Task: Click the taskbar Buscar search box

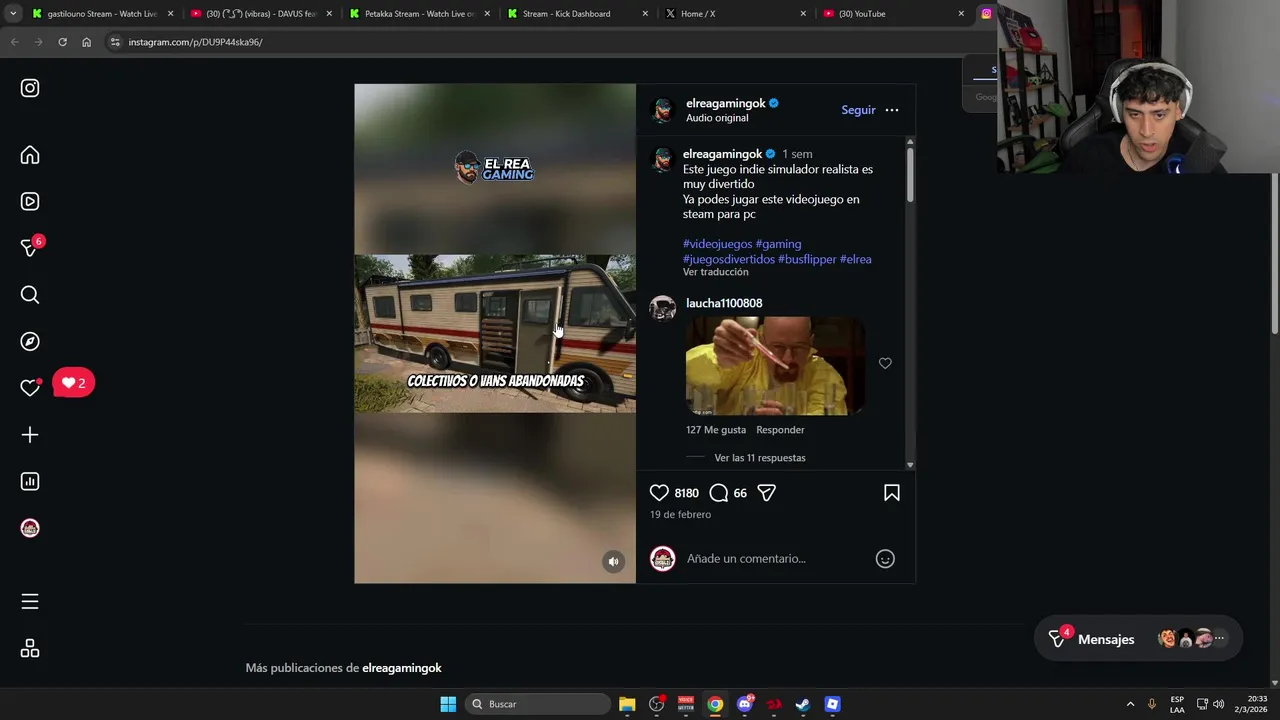Action: (538, 704)
